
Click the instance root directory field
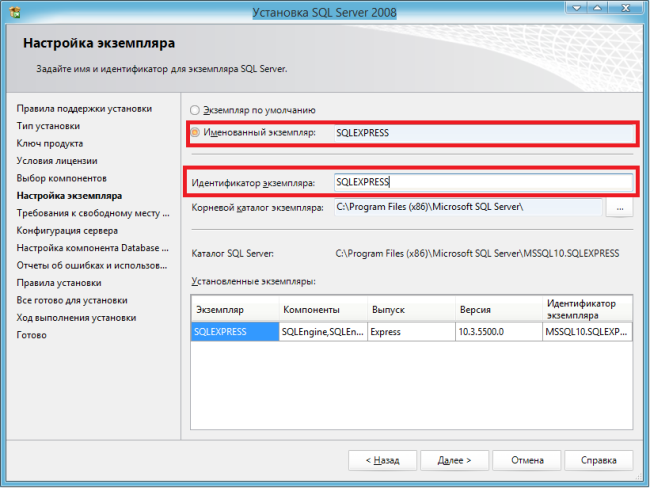click(468, 207)
